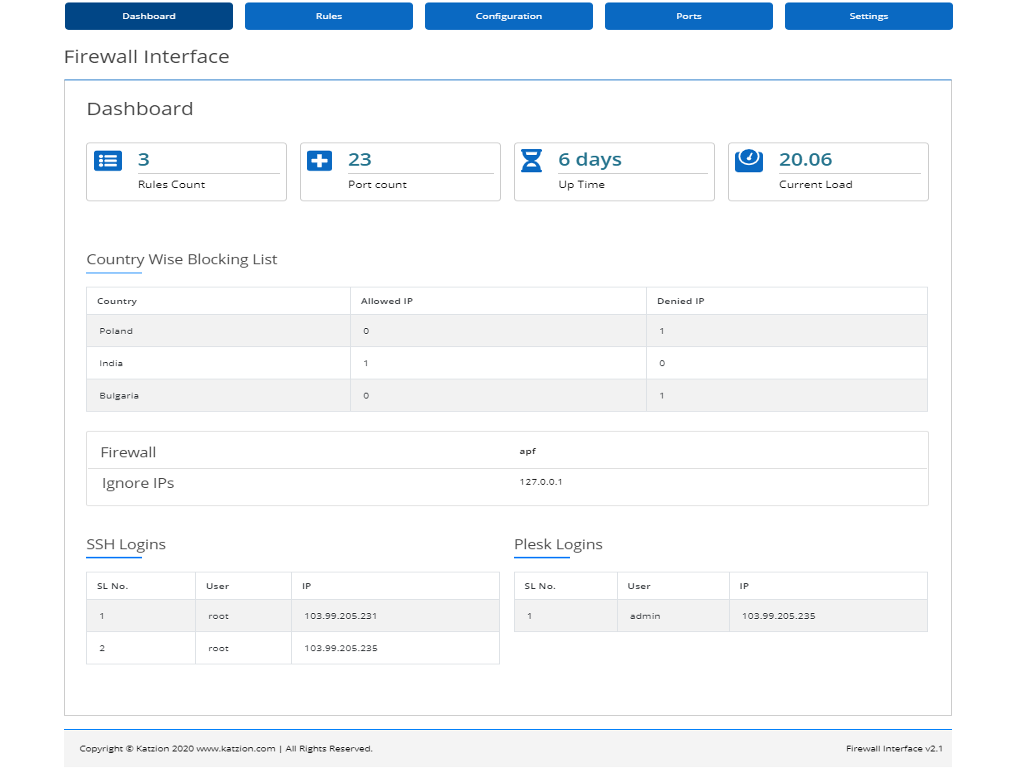Click the Firewall row label

(x=128, y=453)
